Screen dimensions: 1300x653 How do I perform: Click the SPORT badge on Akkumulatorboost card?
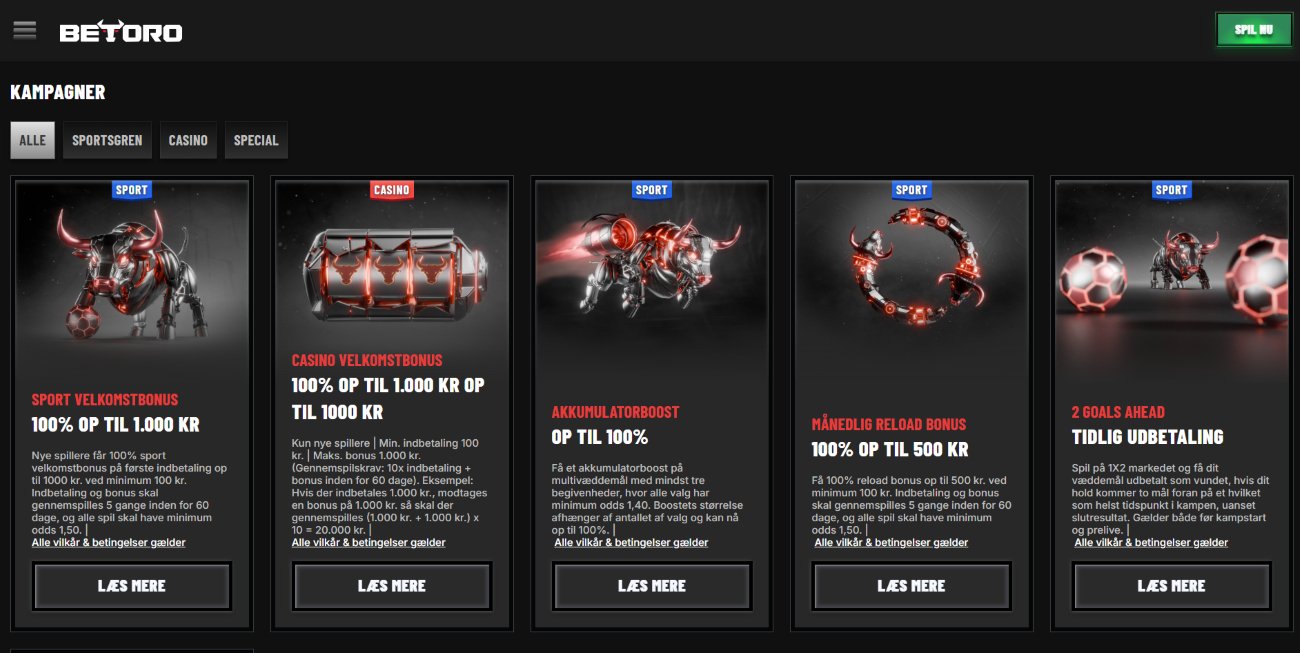[x=652, y=189]
